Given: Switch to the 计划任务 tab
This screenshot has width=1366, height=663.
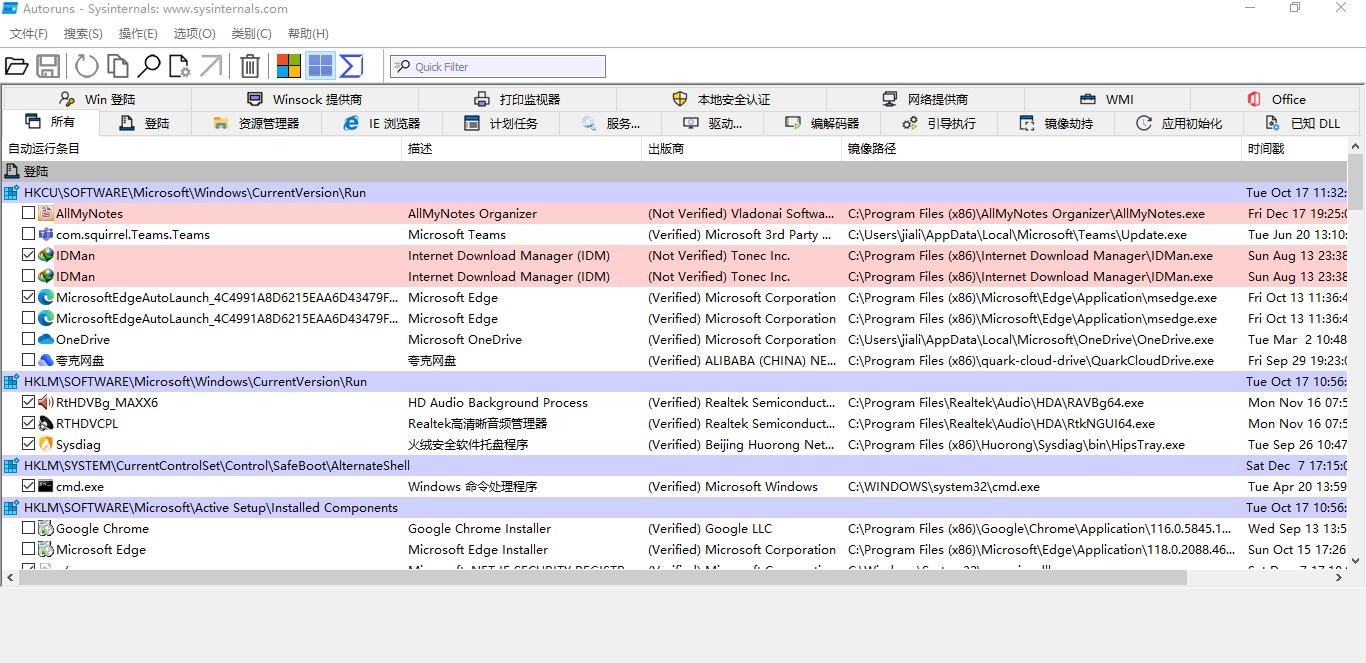Looking at the screenshot, I should pyautogui.click(x=501, y=123).
